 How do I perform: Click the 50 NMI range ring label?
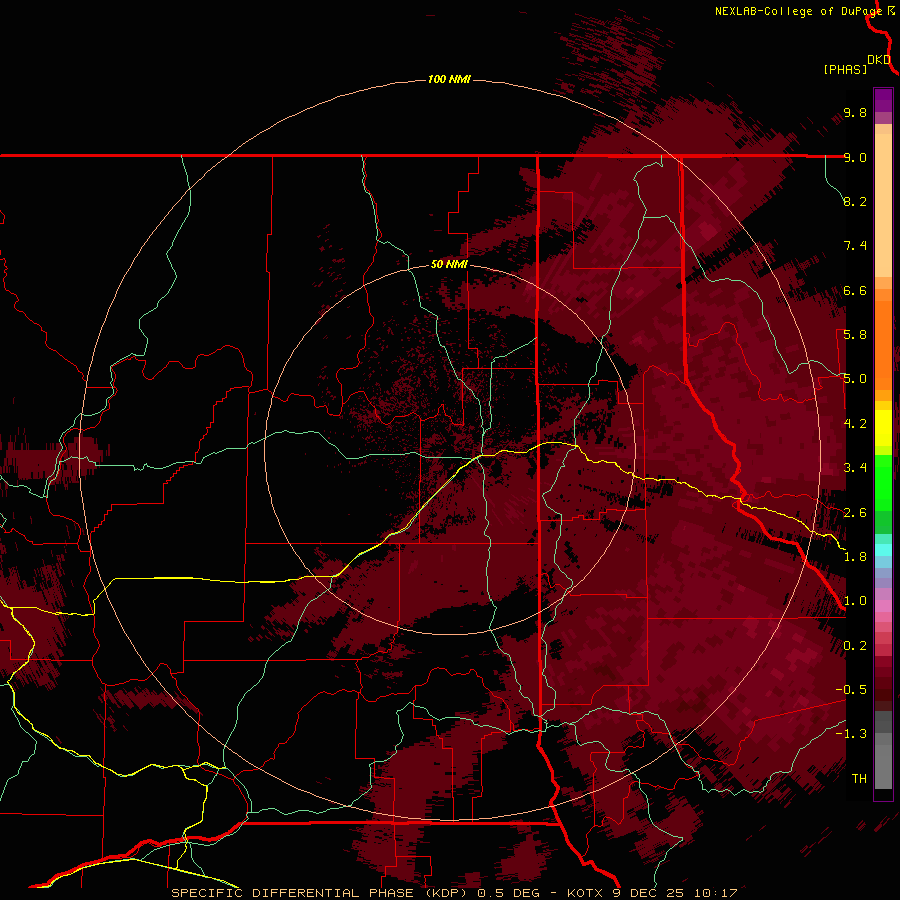449,264
